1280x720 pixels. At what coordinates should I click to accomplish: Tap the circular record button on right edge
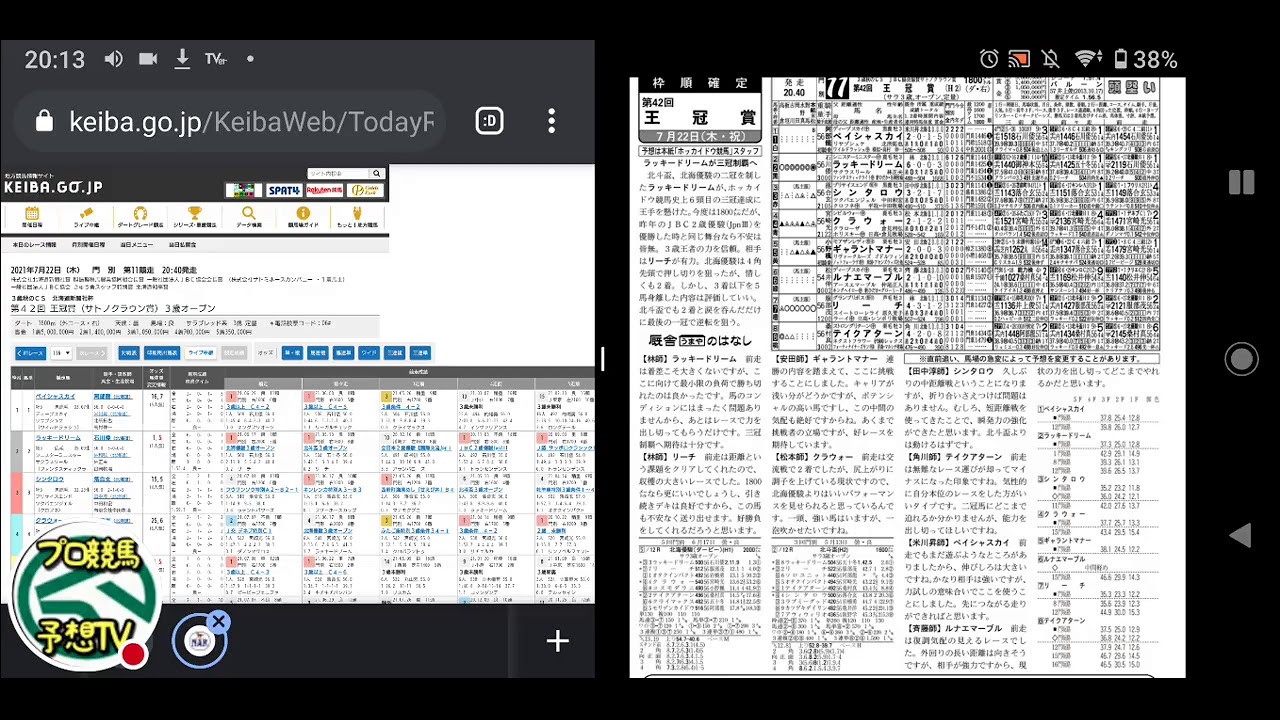[x=1241, y=359]
